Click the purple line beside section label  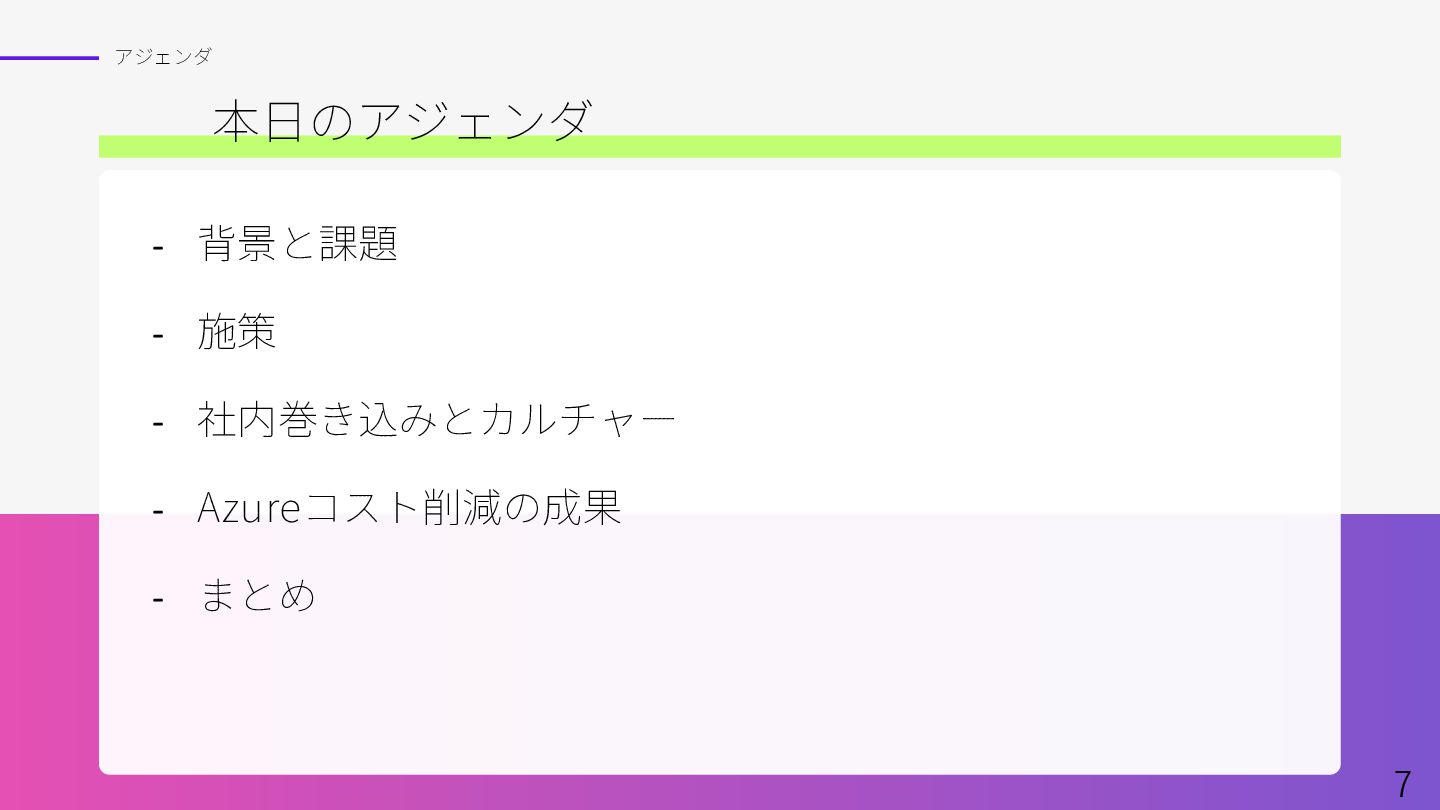point(49,58)
